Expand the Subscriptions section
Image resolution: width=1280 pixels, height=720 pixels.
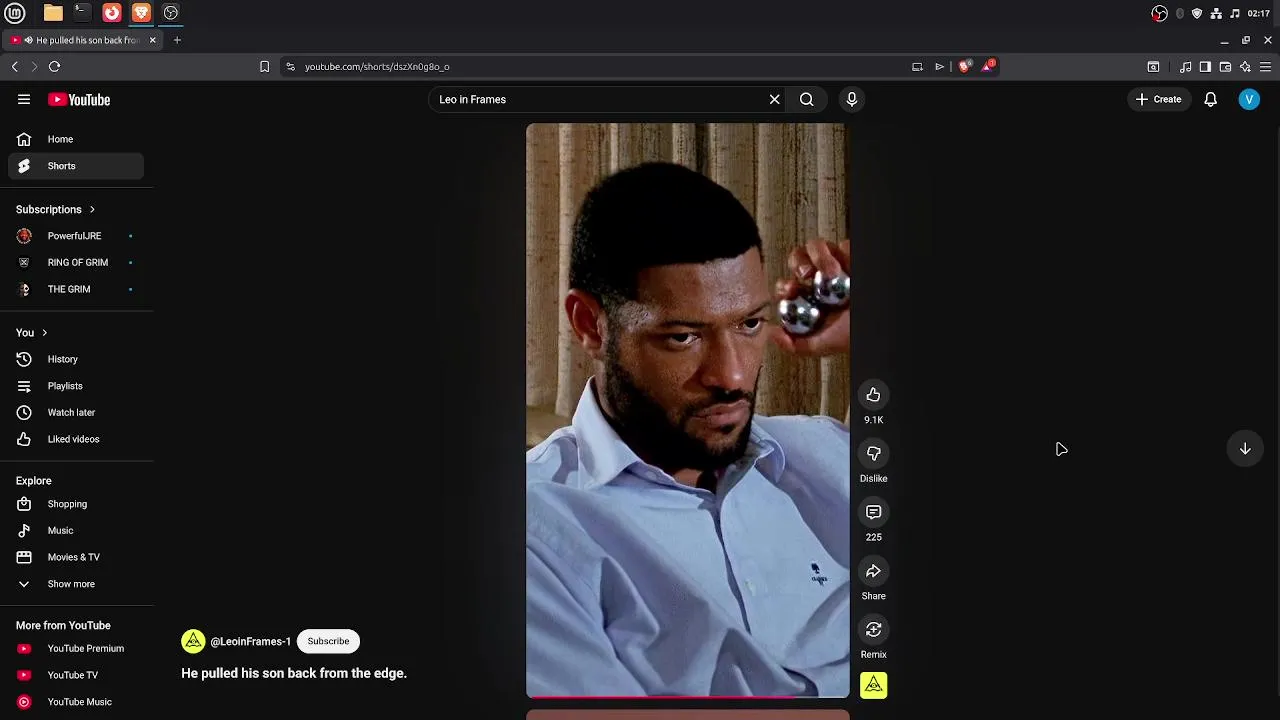[x=56, y=210]
